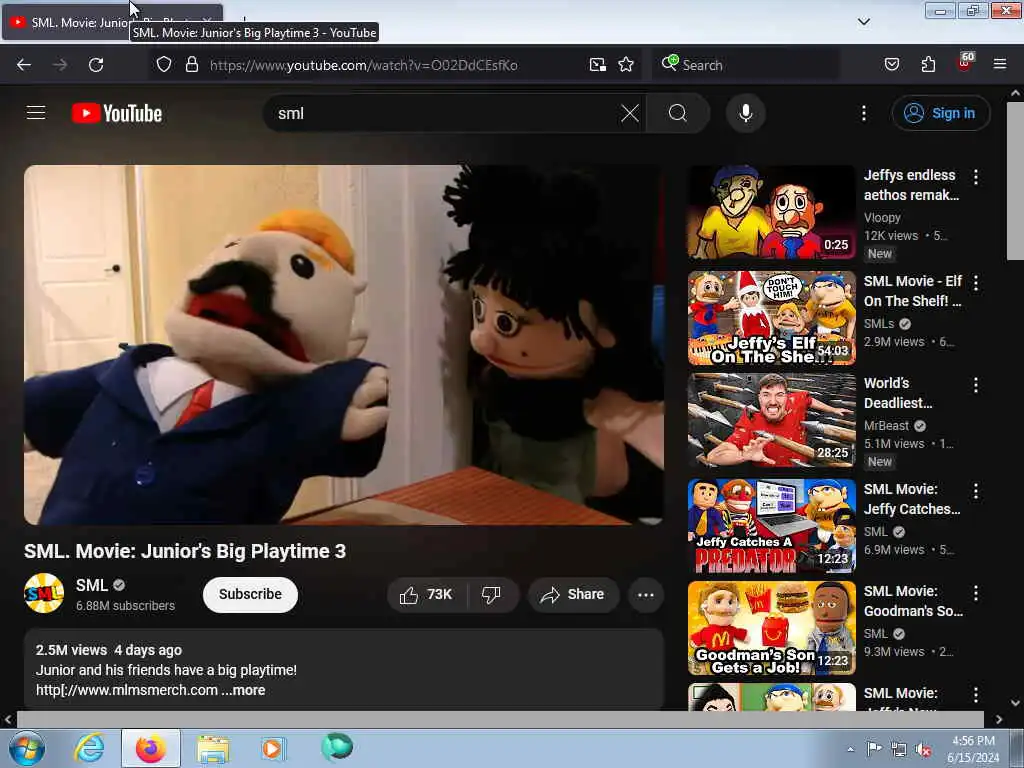The height and width of the screenshot is (768, 1024).
Task: Click the Firefox Search box
Action: point(746,65)
